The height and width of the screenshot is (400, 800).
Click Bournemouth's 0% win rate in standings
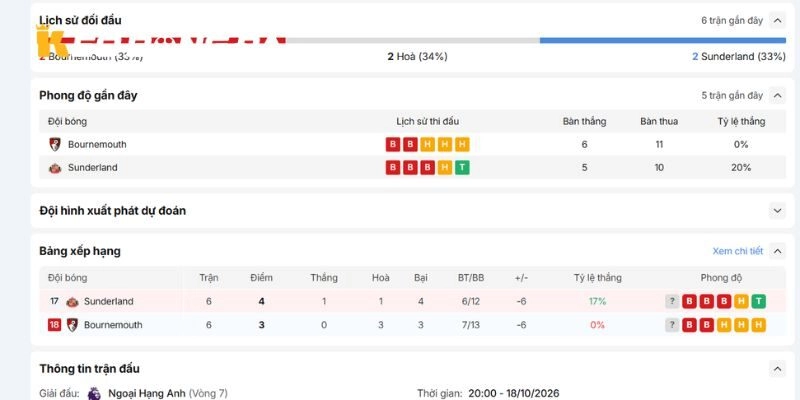[x=597, y=325]
